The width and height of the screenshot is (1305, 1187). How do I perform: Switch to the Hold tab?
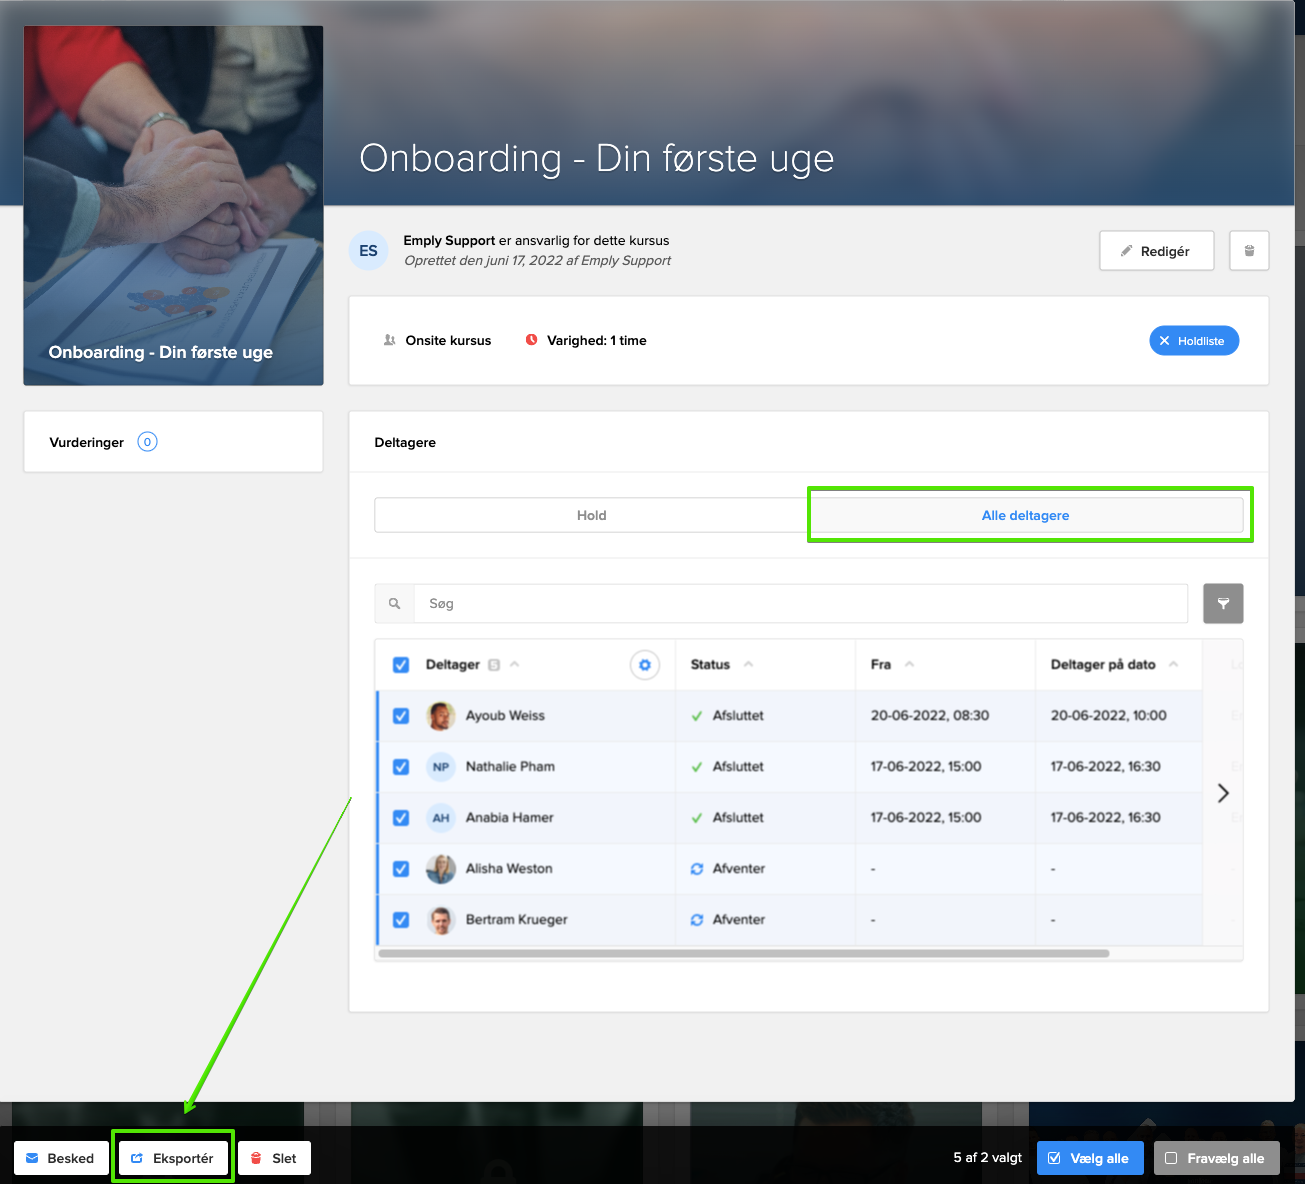(591, 516)
